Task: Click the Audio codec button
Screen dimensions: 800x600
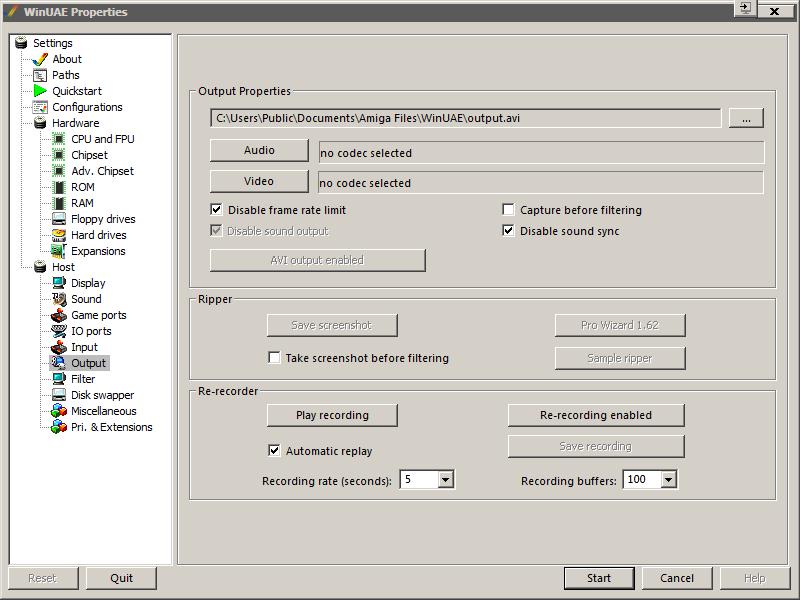Action: tap(259, 150)
